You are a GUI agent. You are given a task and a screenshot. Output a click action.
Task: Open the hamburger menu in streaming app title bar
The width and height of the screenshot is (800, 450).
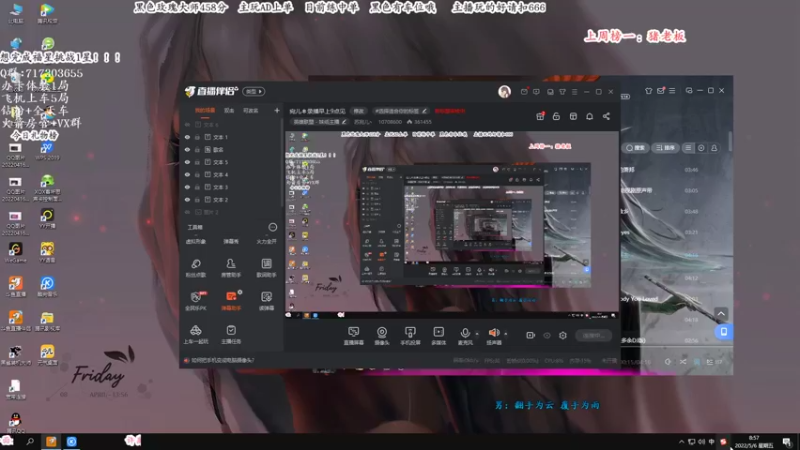[574, 92]
